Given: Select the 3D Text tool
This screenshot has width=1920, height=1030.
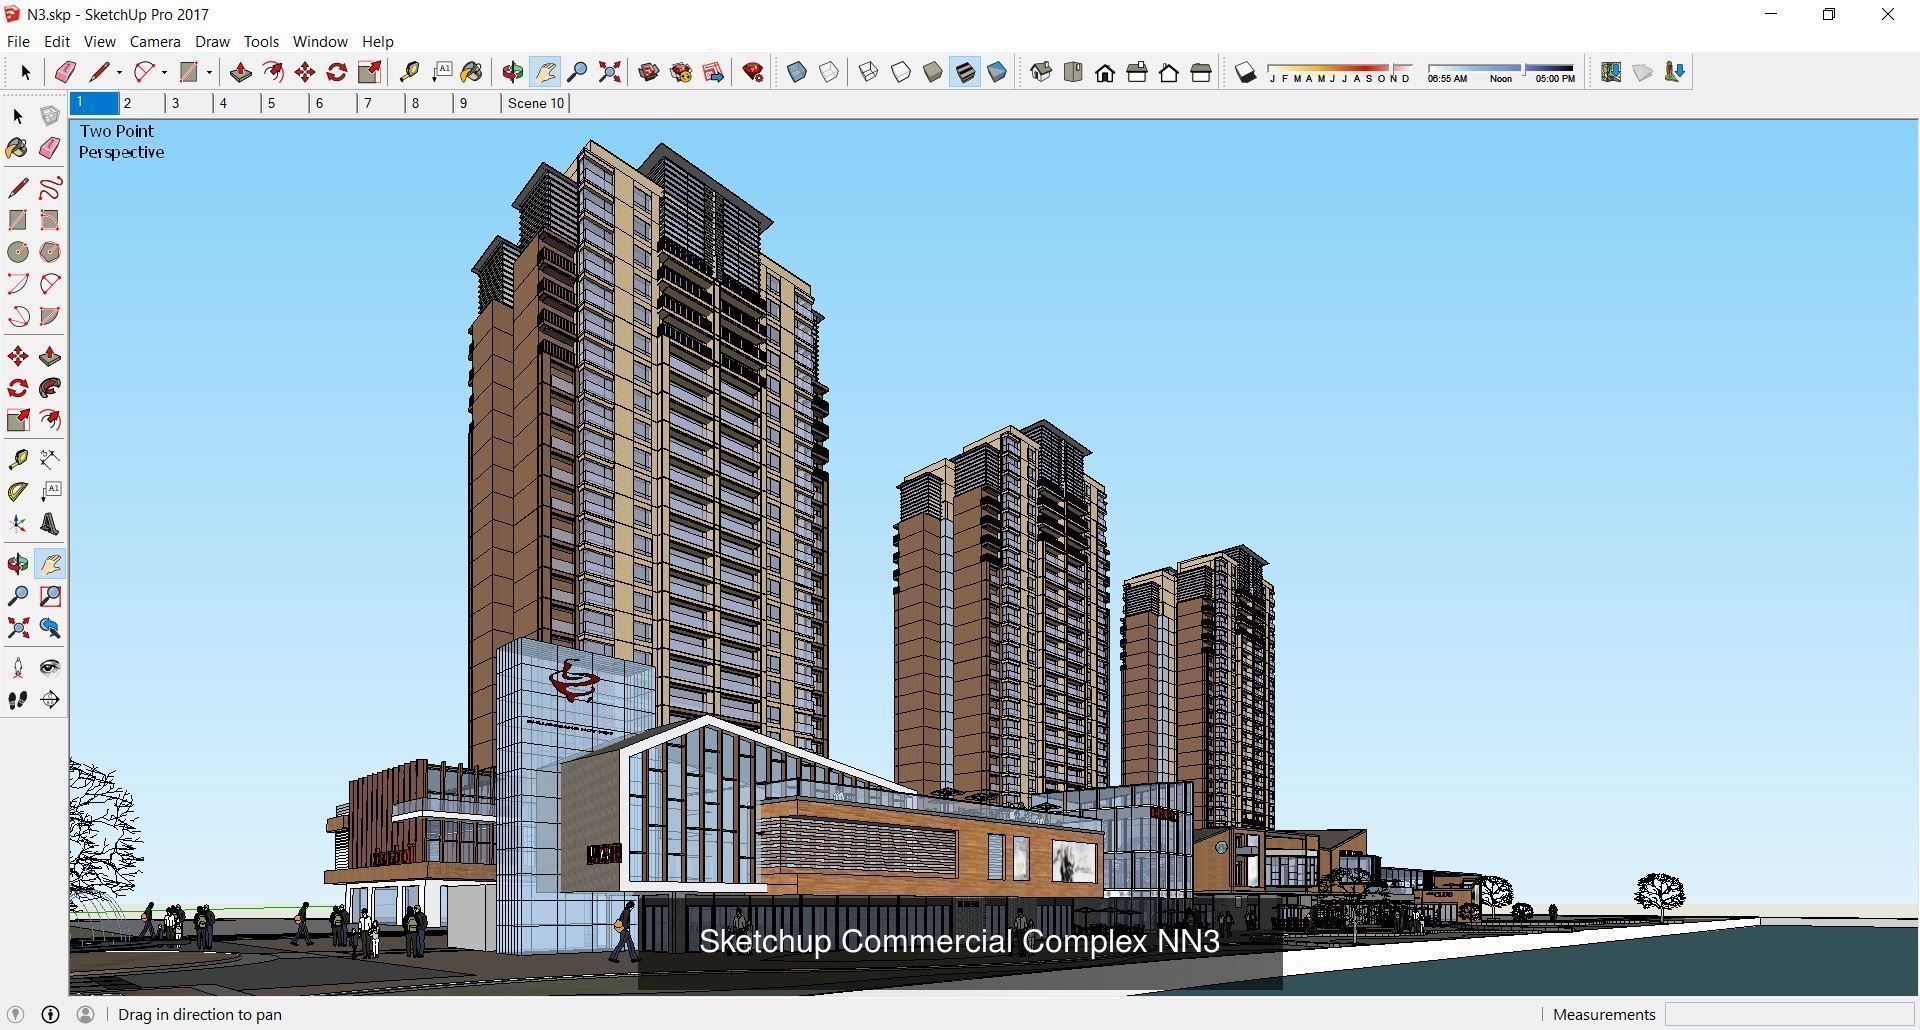Looking at the screenshot, I should [x=50, y=524].
